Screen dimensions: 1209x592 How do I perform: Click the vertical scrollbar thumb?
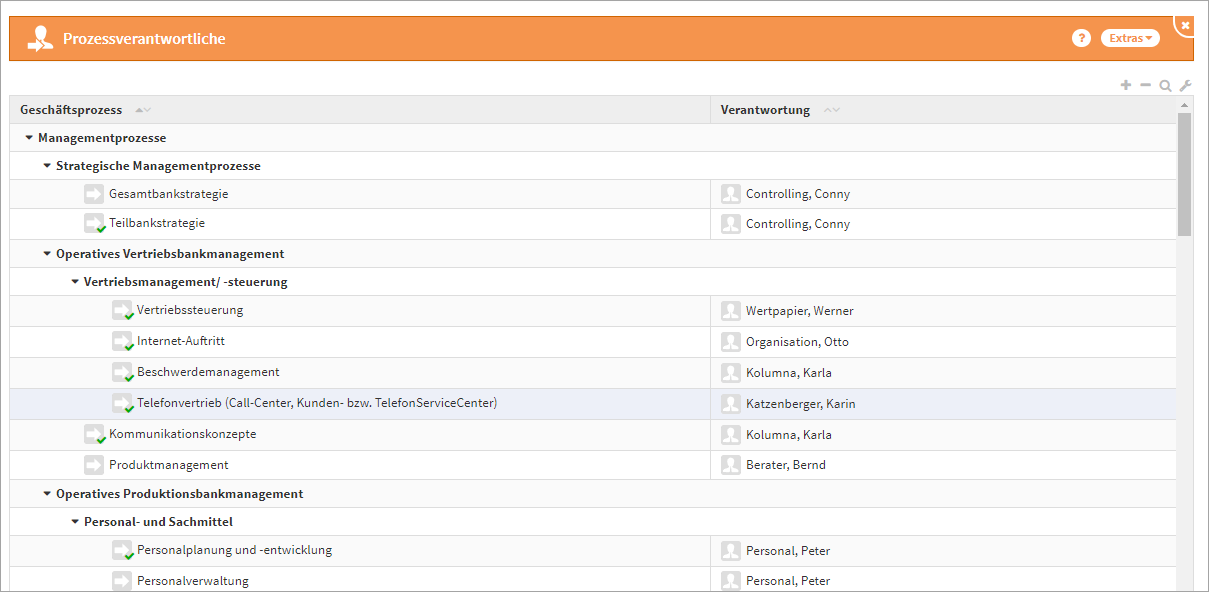[x=1184, y=174]
